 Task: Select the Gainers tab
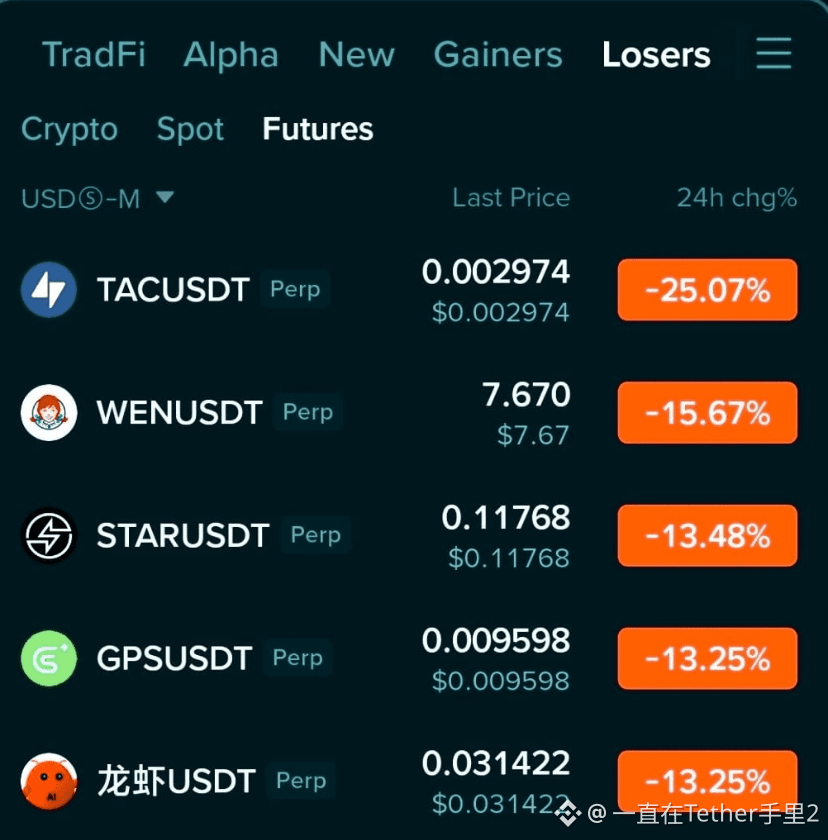(x=498, y=55)
